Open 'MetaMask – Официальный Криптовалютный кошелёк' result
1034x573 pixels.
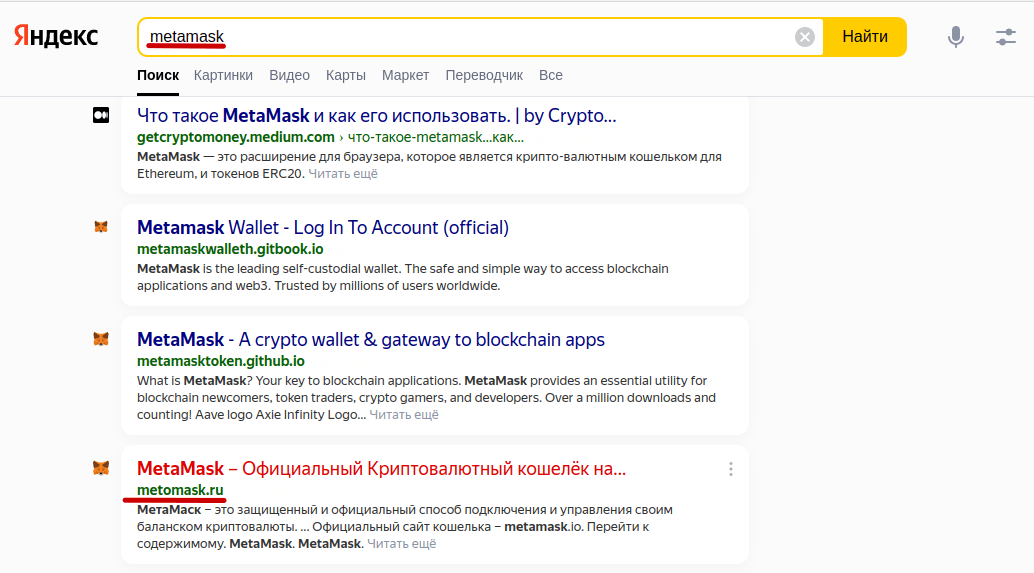click(381, 469)
